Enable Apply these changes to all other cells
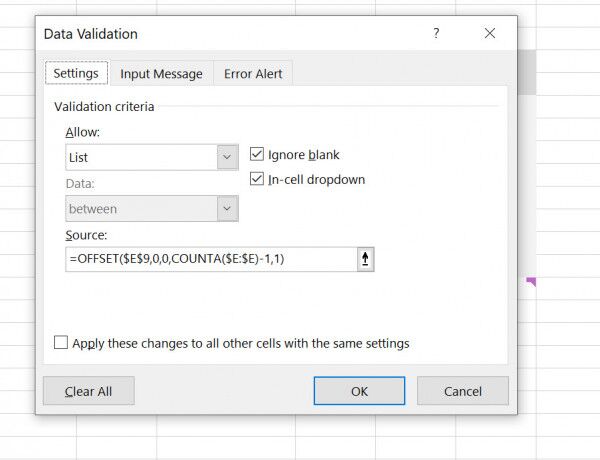Viewport: 600px width, 460px height. coord(61,343)
